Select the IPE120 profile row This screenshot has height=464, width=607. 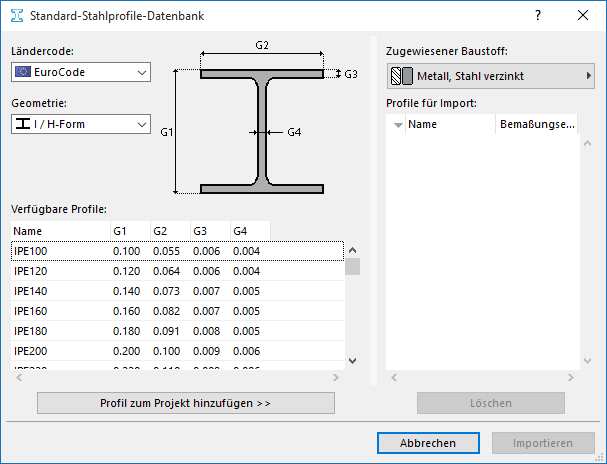(x=177, y=271)
